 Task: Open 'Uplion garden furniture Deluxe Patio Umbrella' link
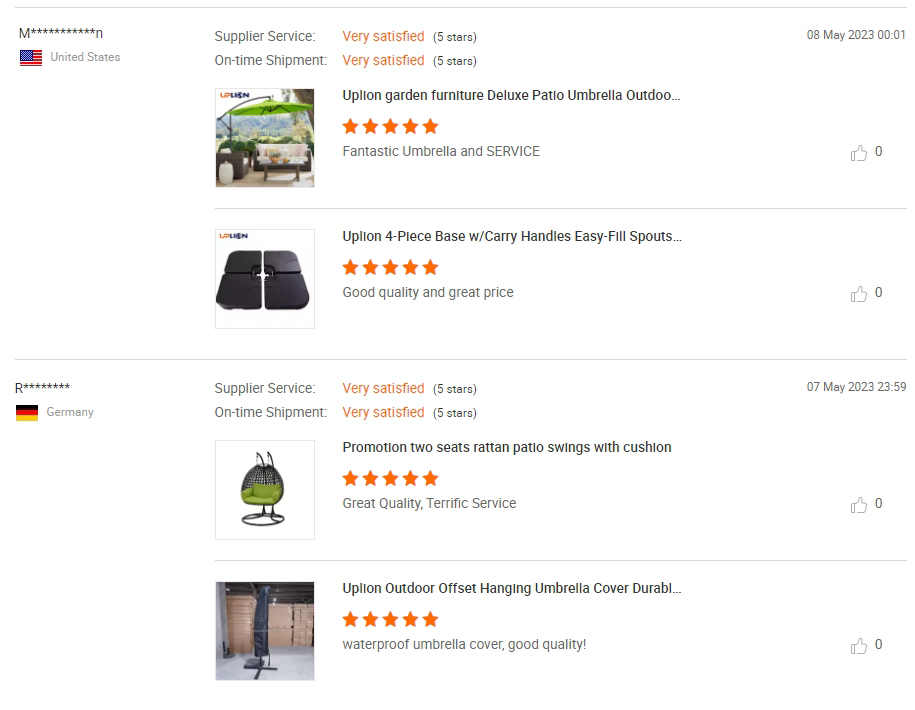click(511, 96)
